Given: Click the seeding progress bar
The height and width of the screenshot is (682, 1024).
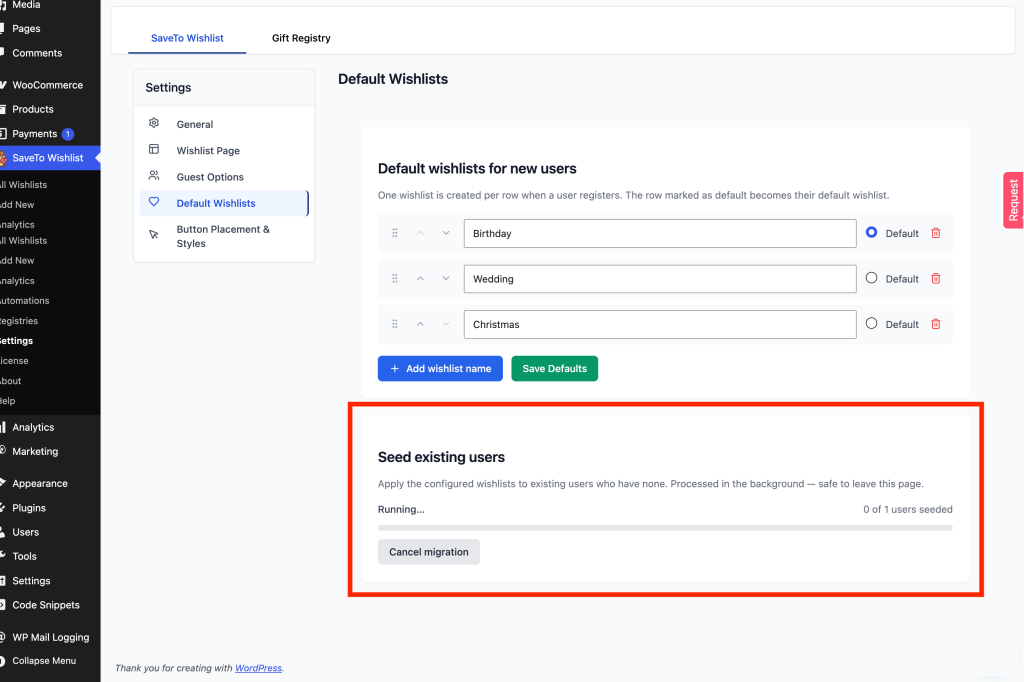Looking at the screenshot, I should [665, 528].
